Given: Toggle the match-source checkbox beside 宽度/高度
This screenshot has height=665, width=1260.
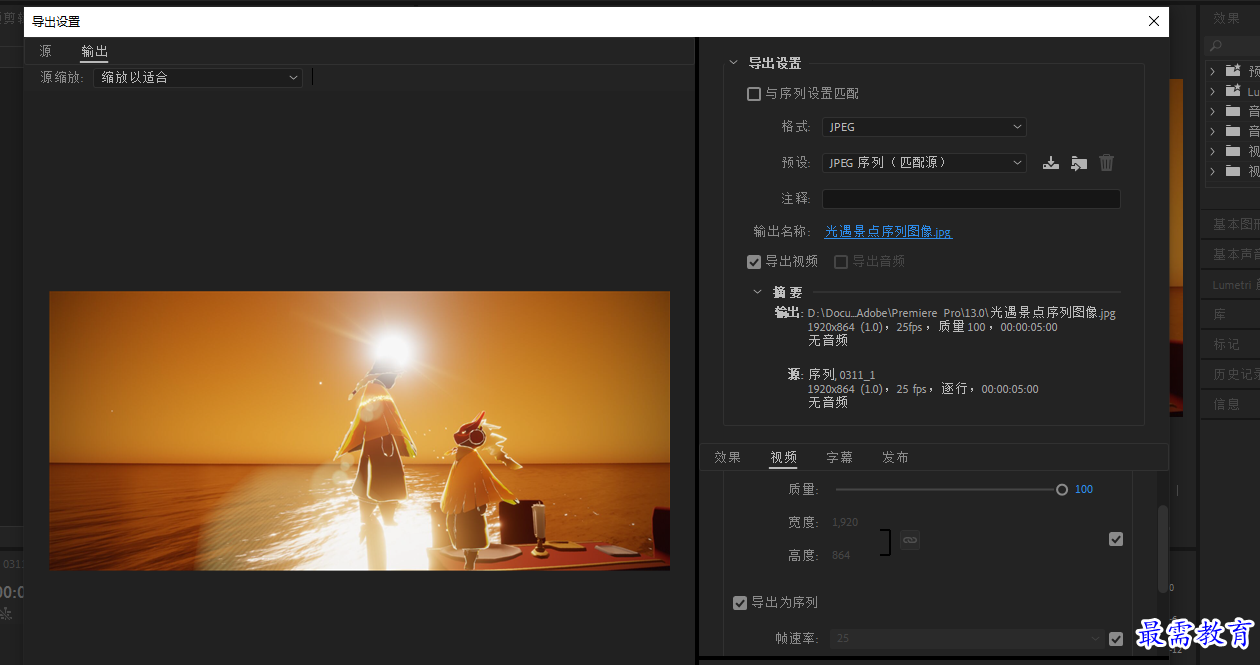Looking at the screenshot, I should coord(1116,539).
